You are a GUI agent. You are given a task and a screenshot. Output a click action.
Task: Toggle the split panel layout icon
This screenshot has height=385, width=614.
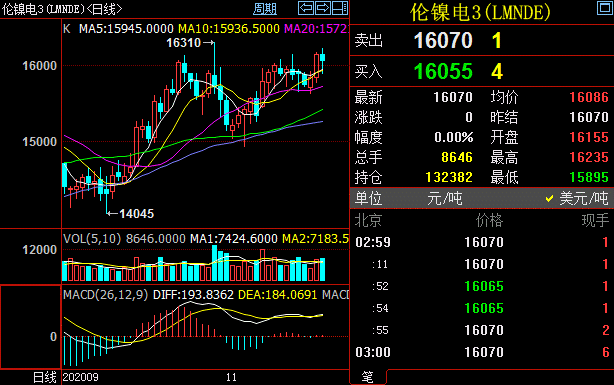click(340, 8)
